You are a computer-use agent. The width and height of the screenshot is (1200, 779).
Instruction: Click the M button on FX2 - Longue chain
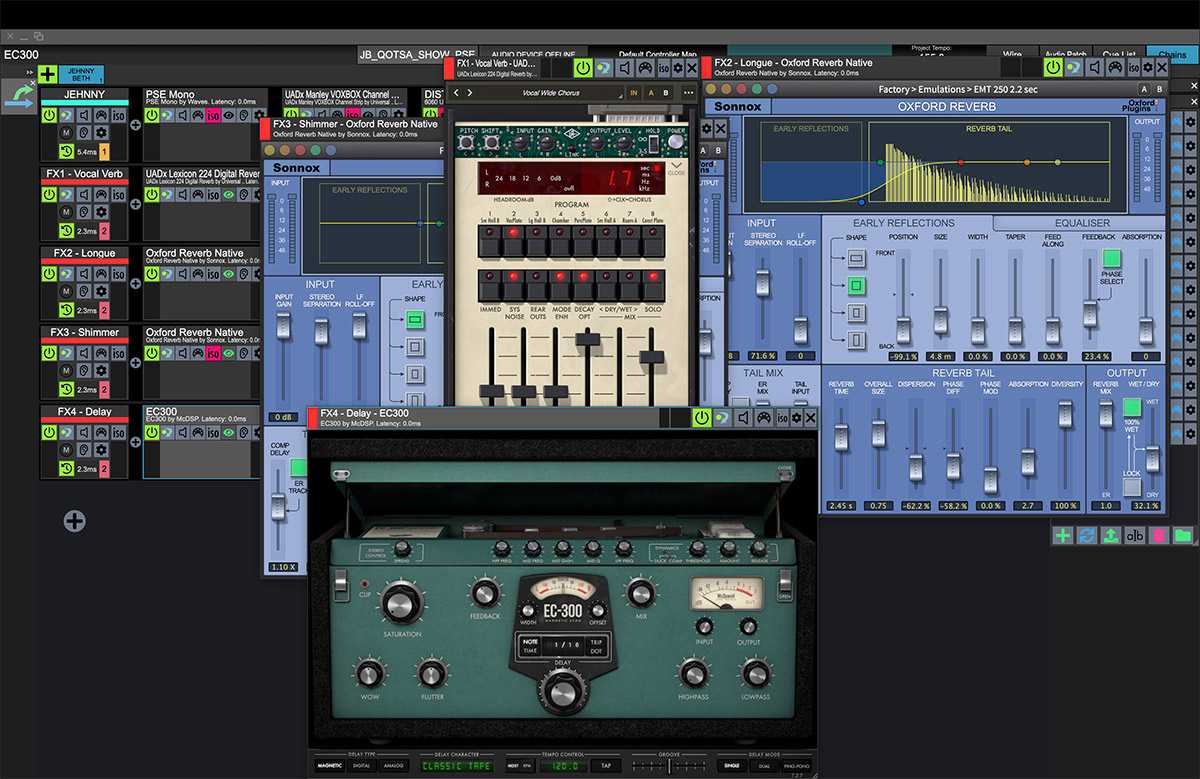click(65, 291)
